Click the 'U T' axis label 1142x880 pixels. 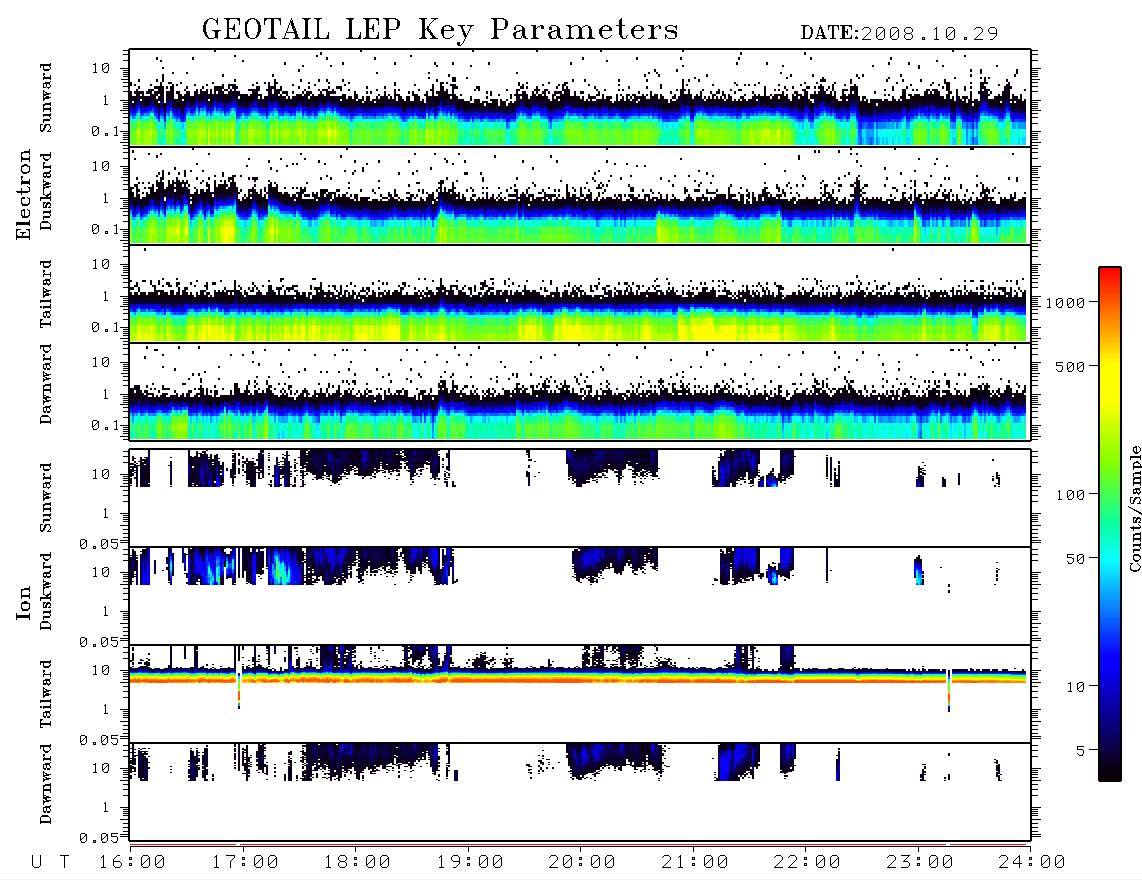click(x=50, y=863)
